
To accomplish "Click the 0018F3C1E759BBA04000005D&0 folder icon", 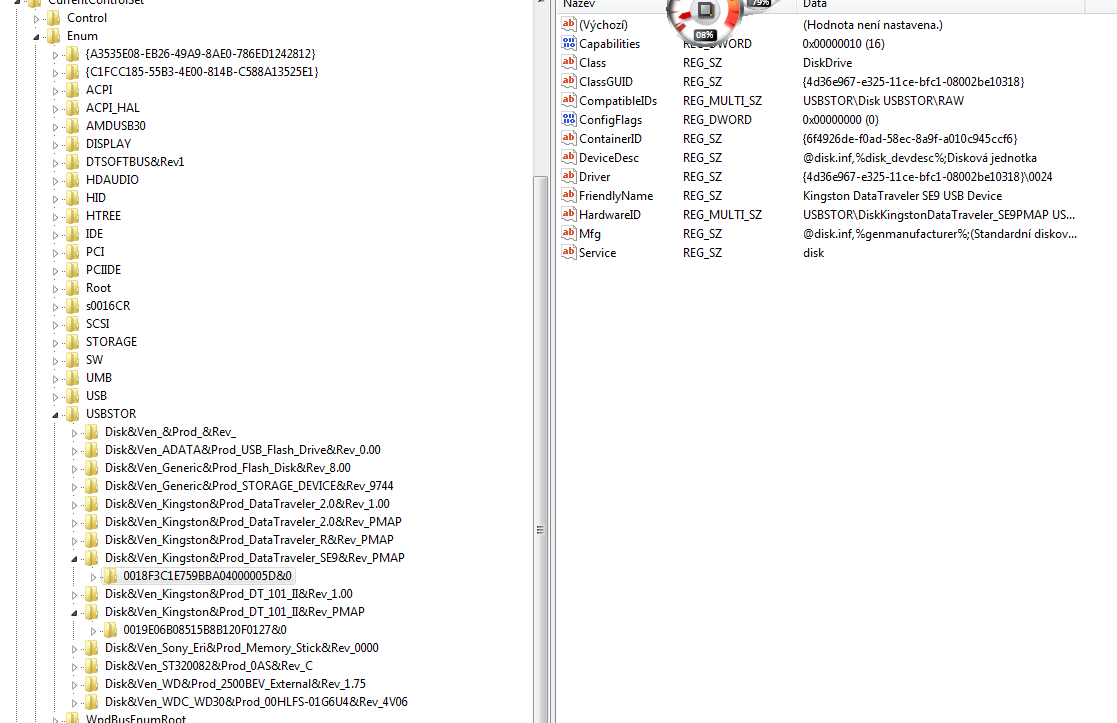I will (x=110, y=576).
